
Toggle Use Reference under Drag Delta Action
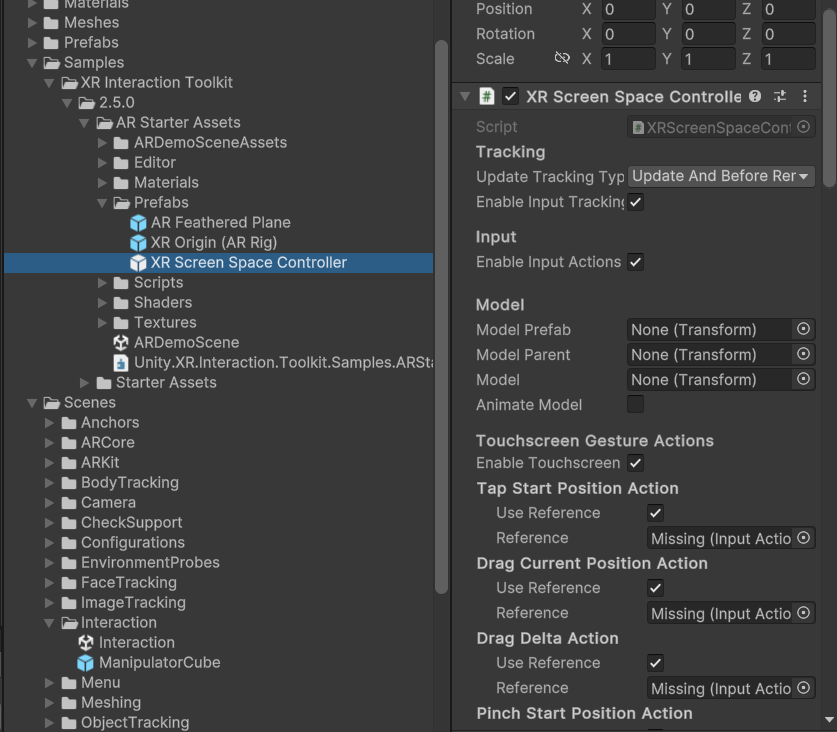(656, 663)
